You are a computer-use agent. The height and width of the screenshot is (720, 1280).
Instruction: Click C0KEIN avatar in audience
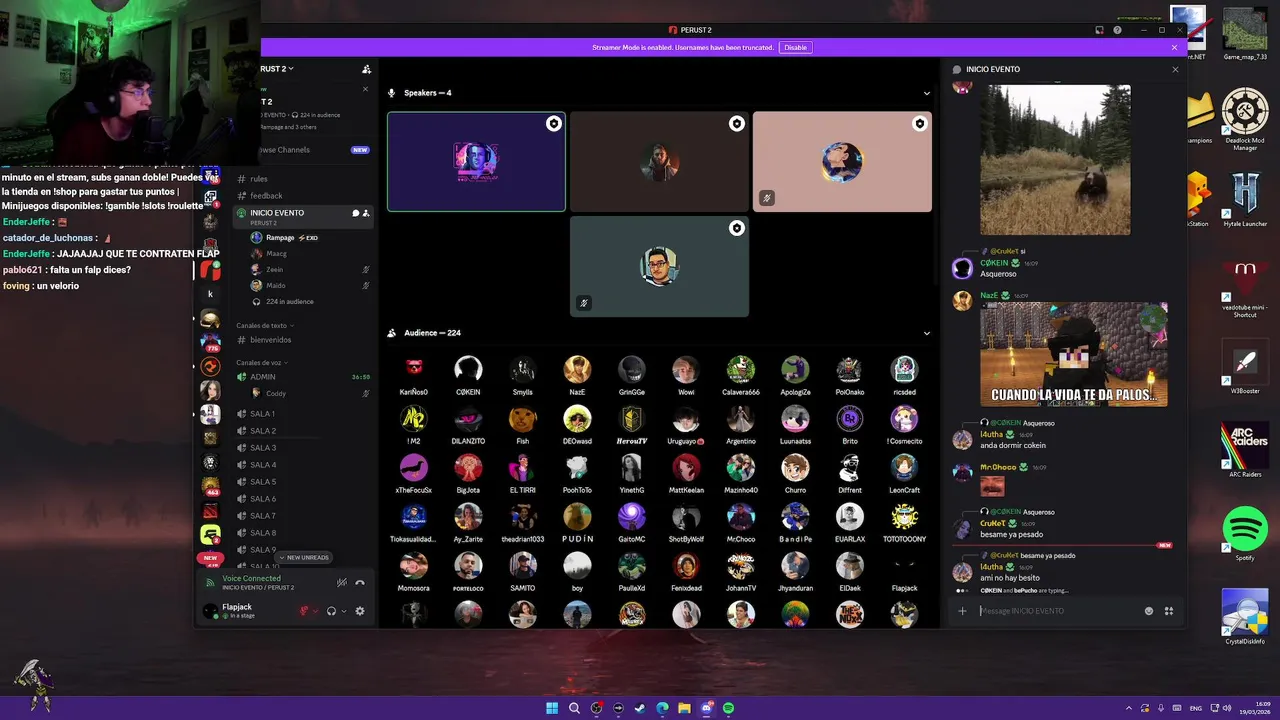coord(468,369)
